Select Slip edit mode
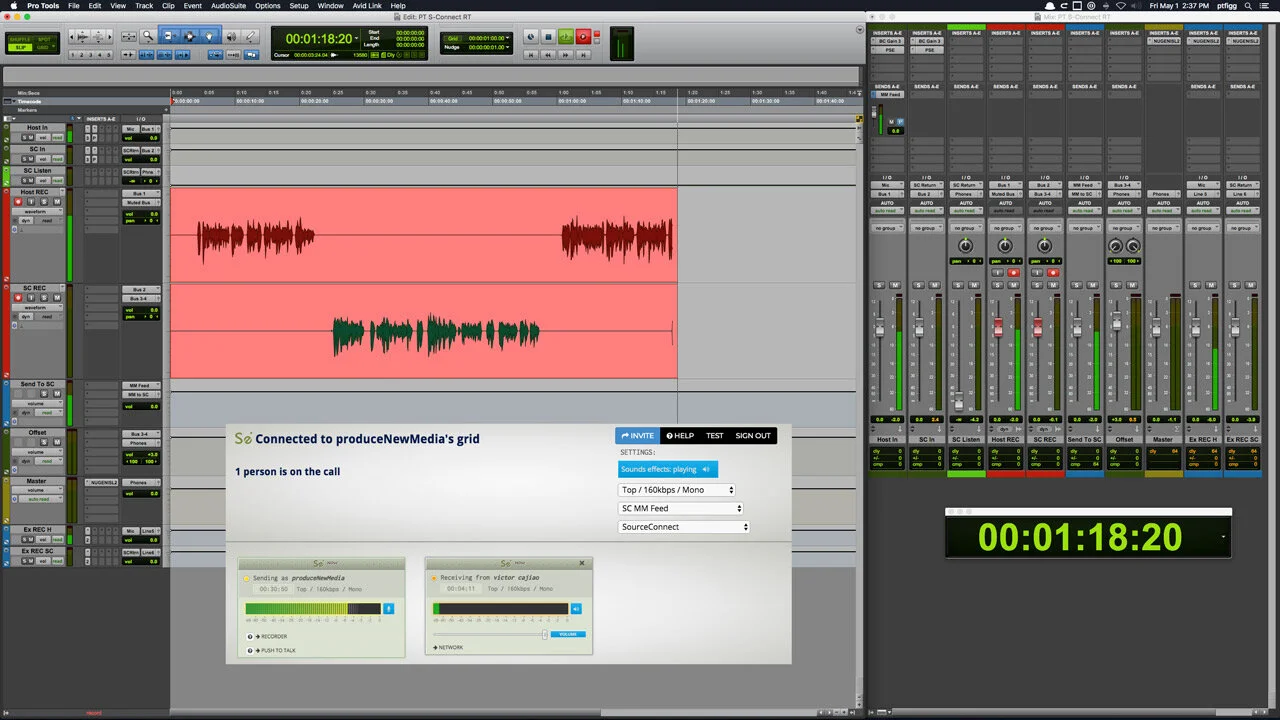 pos(20,47)
